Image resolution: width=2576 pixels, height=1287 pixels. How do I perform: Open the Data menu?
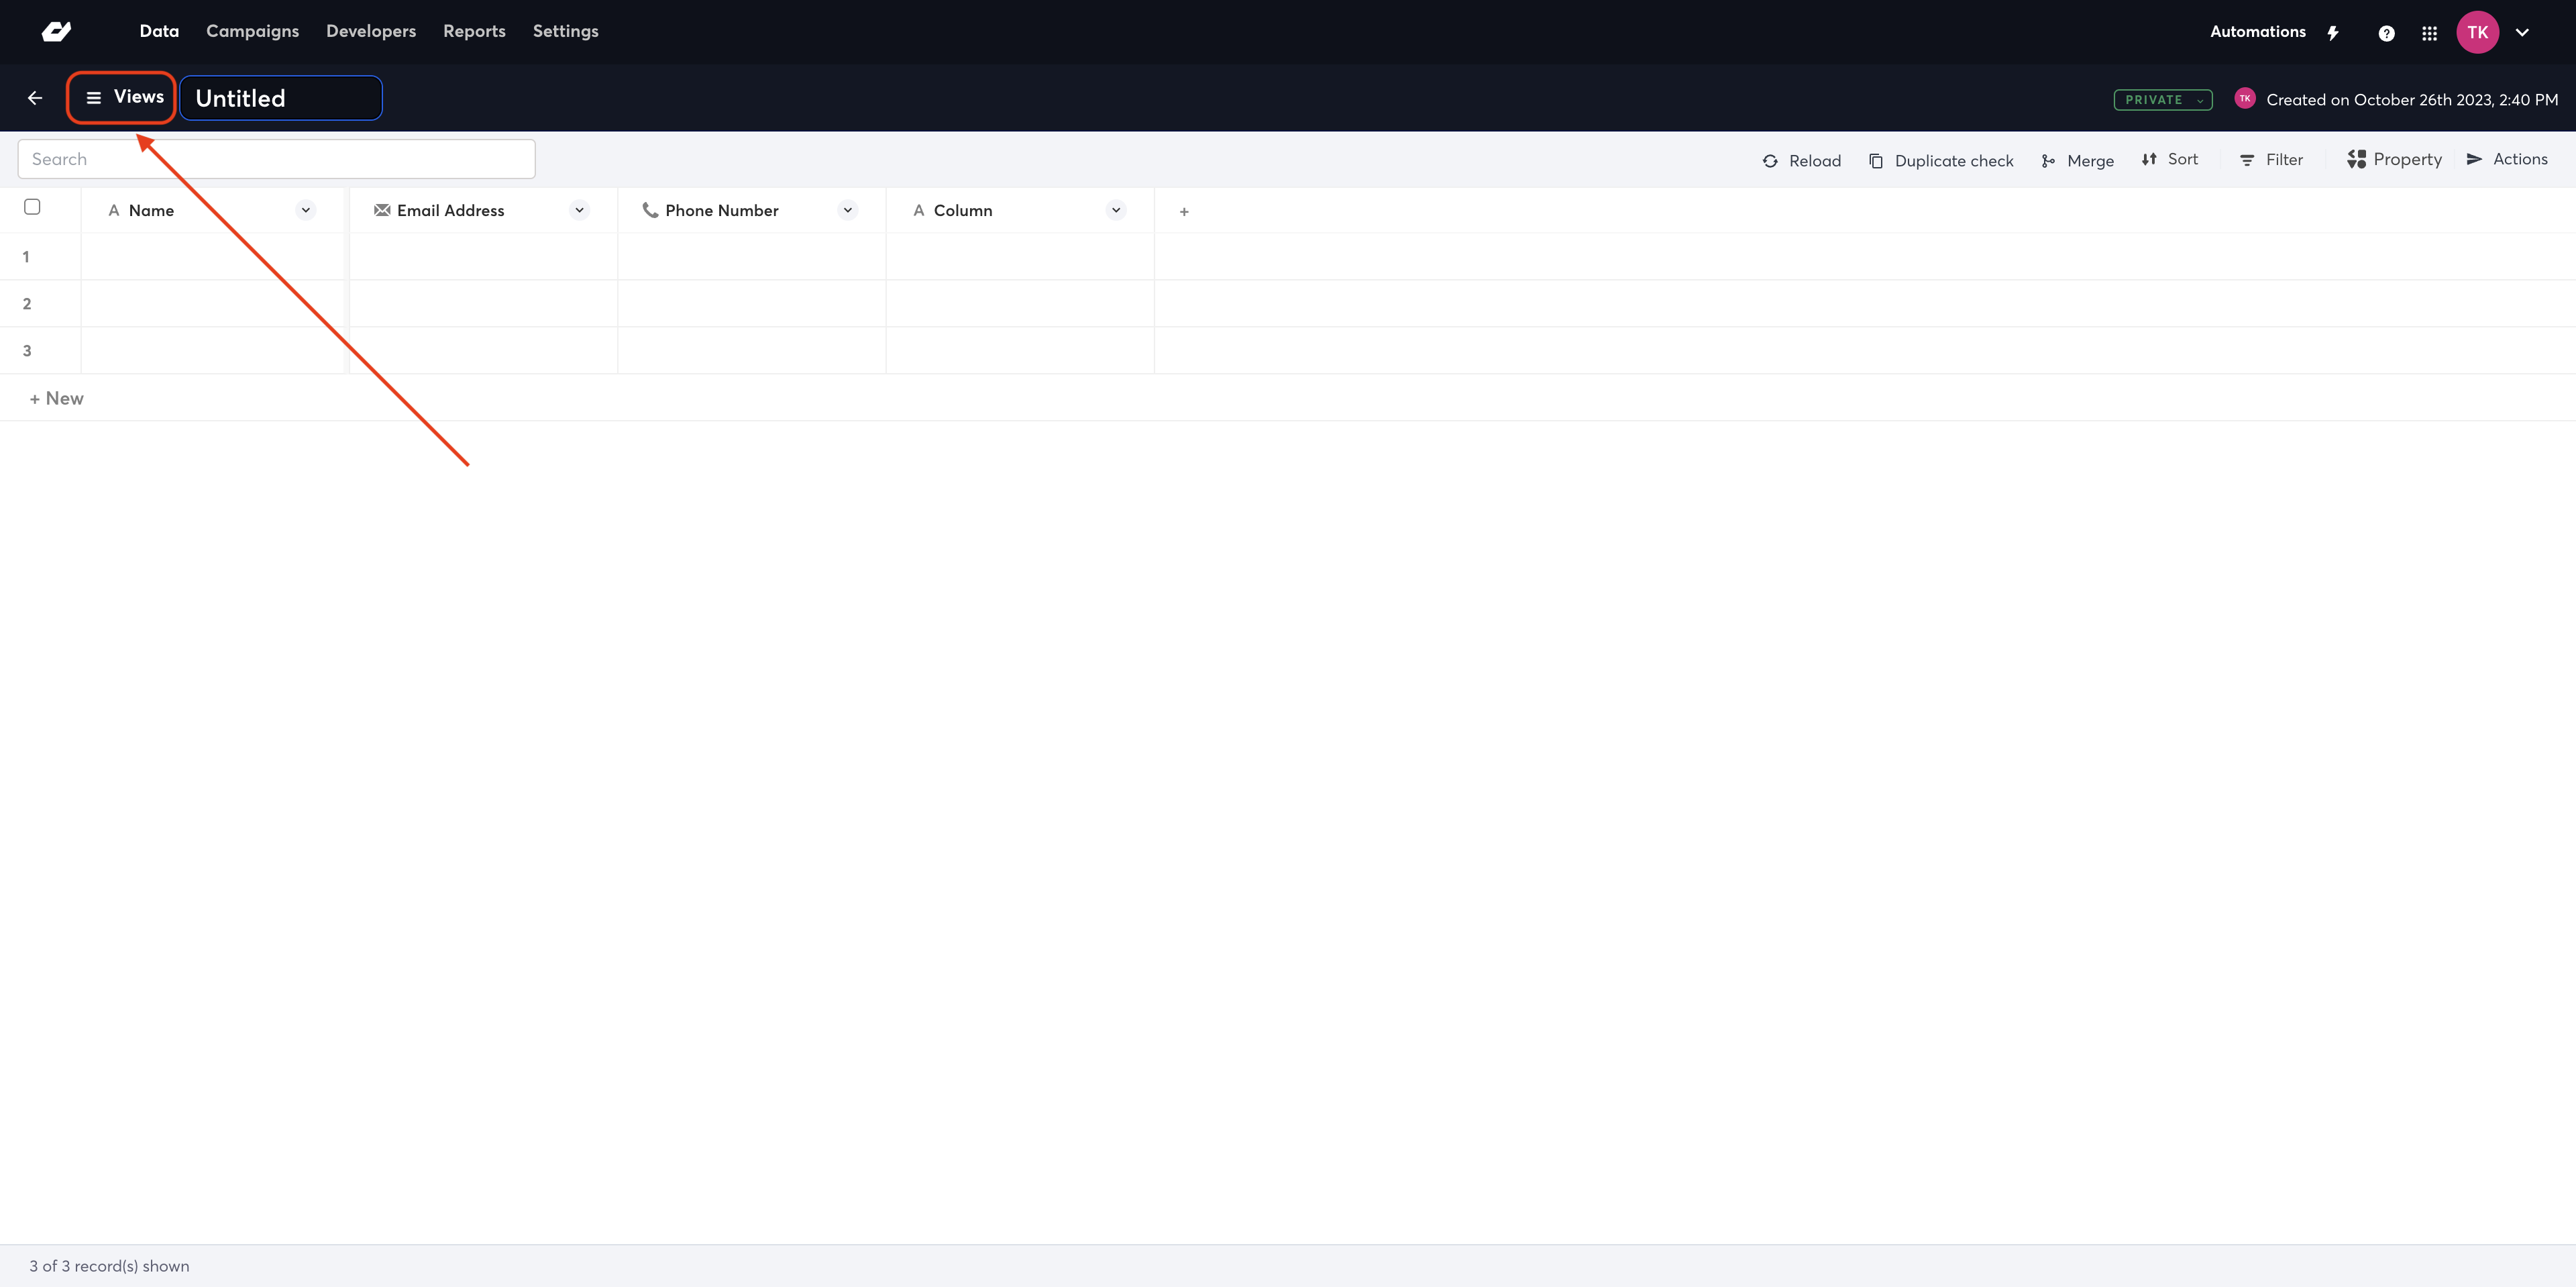(x=159, y=31)
